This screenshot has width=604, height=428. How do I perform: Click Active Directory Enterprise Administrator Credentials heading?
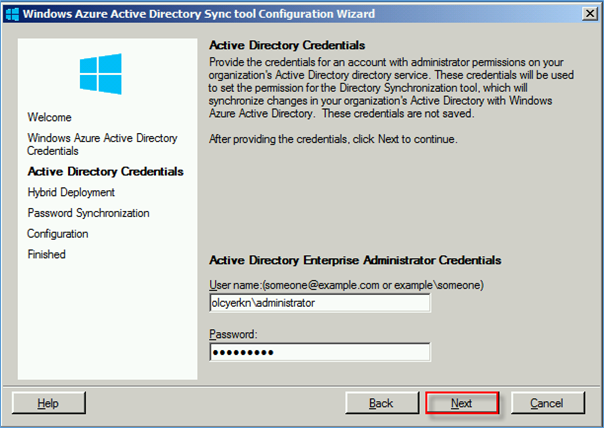(355, 260)
